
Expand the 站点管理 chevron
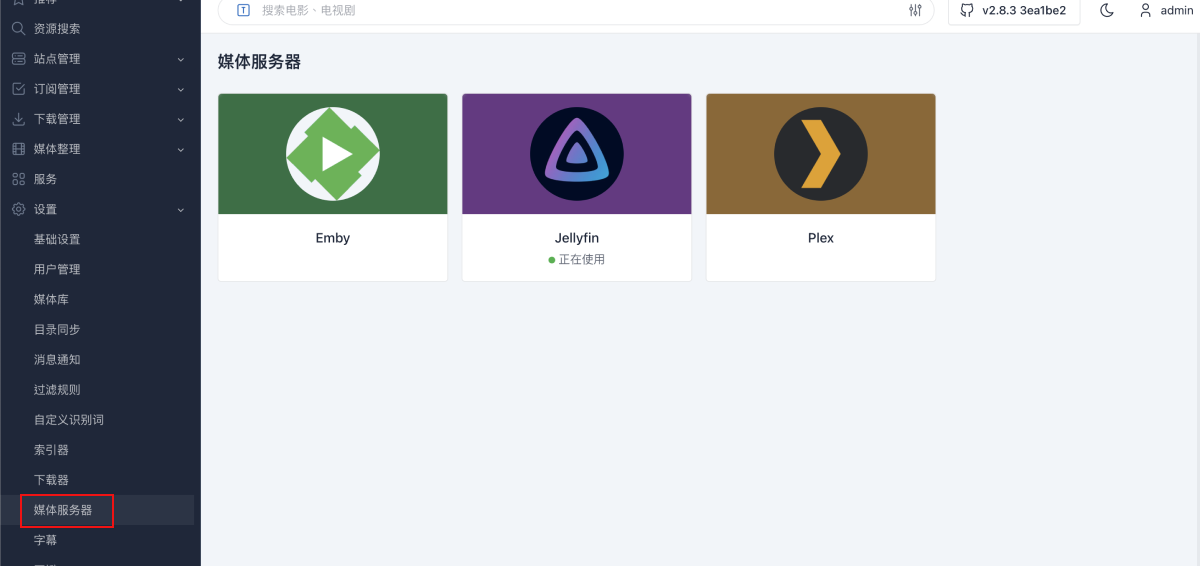[x=181, y=59]
